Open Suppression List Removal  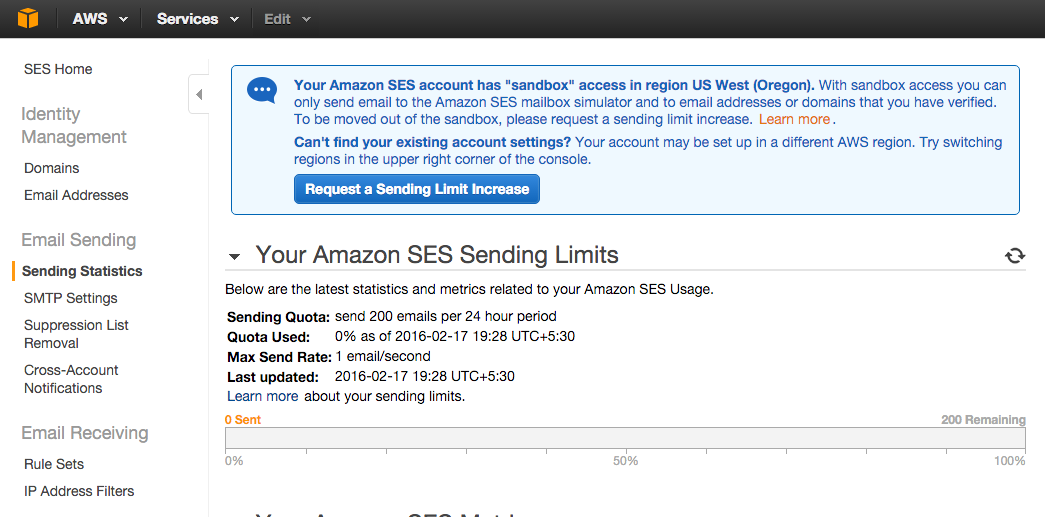pyautogui.click(x=76, y=334)
